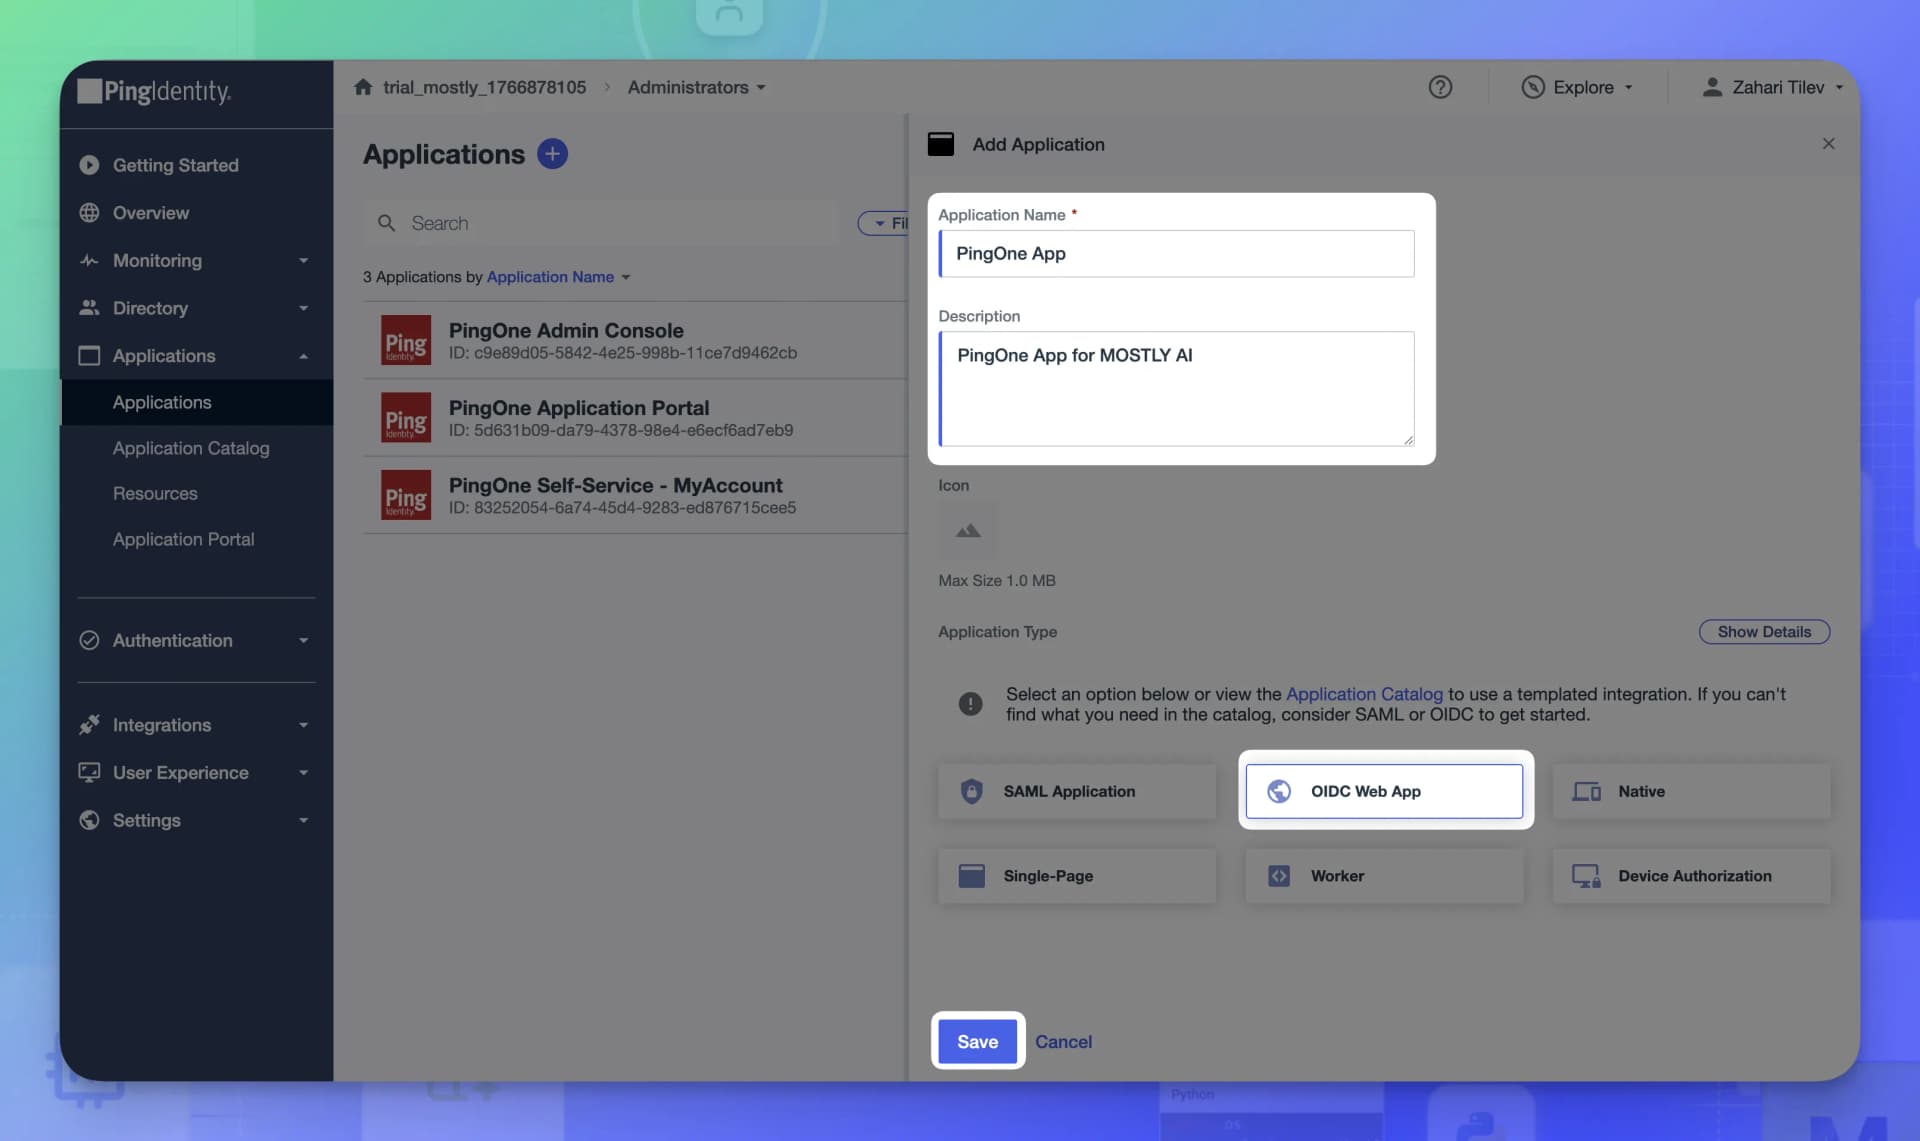1920x1141 pixels.
Task: Click the PingIdentity logo
Action: coord(155,91)
